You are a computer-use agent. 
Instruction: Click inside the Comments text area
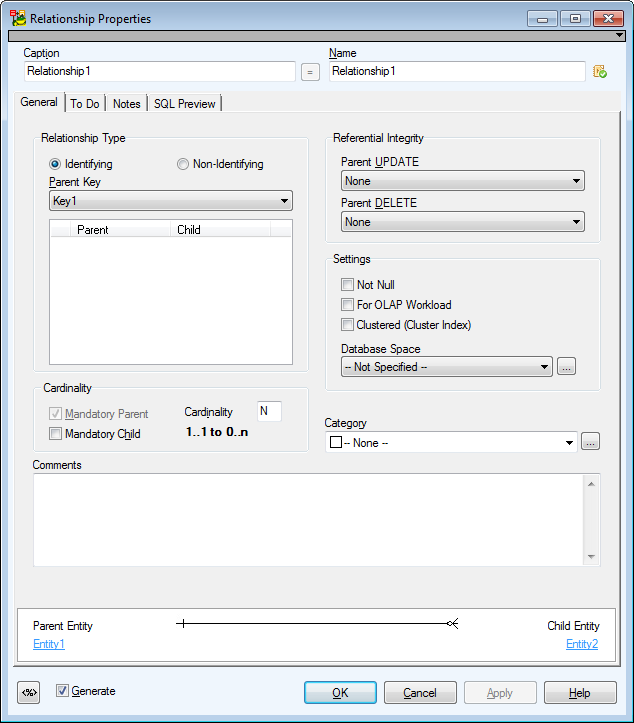[308, 520]
